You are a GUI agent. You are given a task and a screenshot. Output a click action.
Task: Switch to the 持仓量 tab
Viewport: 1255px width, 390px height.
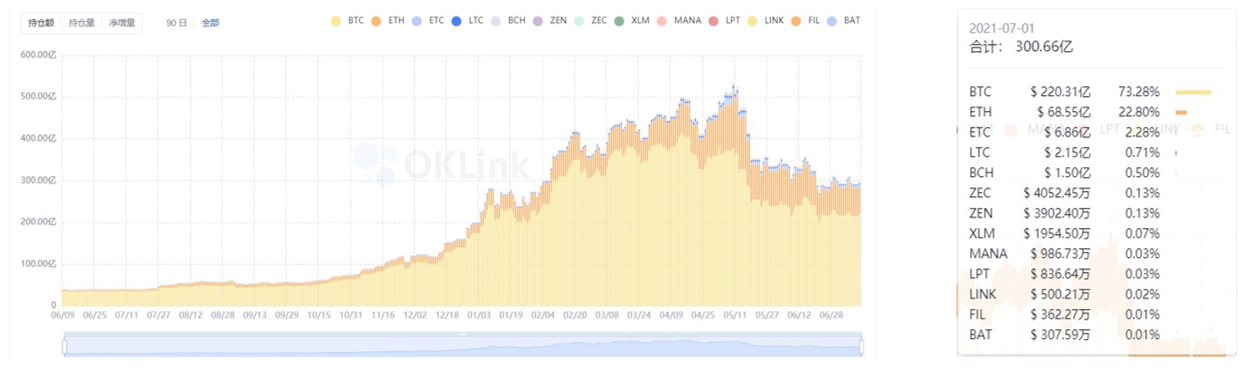82,22
